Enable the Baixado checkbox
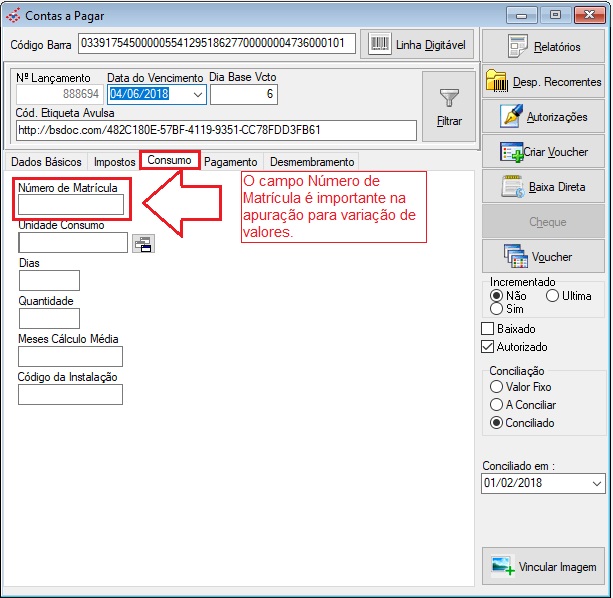The image size is (613, 598). coord(488,329)
